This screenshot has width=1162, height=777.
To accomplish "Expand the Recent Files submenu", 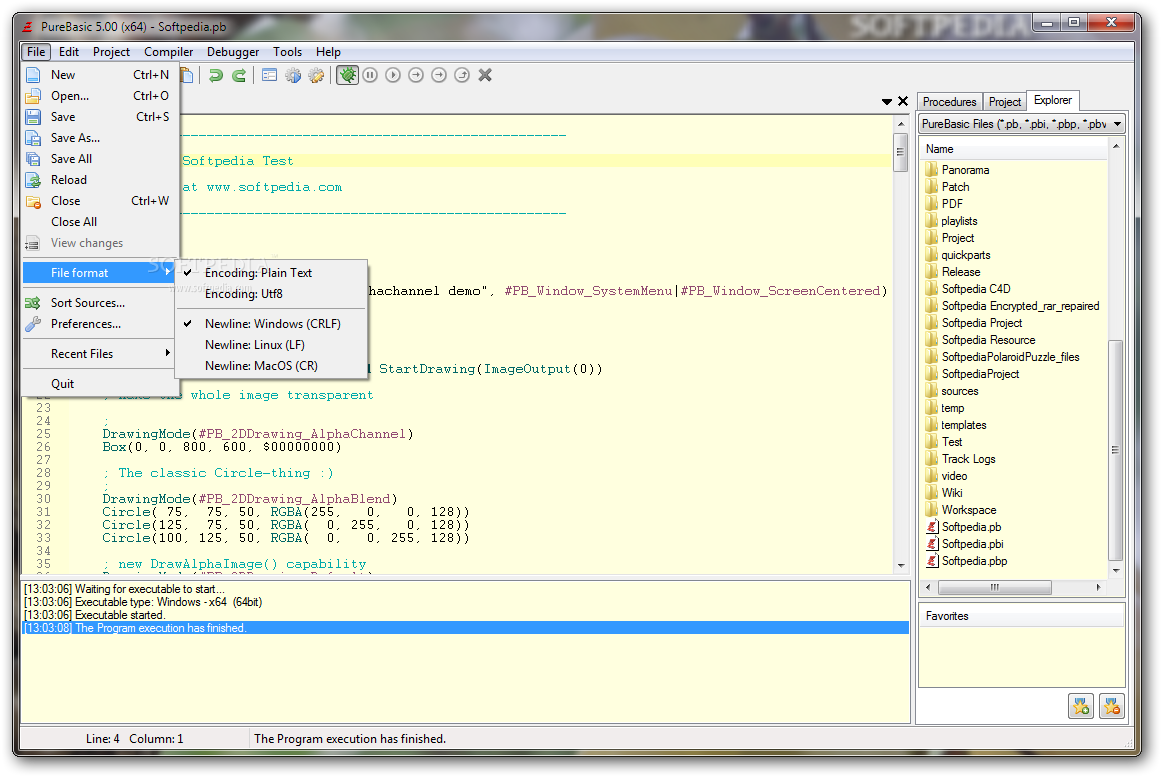I will (99, 354).
